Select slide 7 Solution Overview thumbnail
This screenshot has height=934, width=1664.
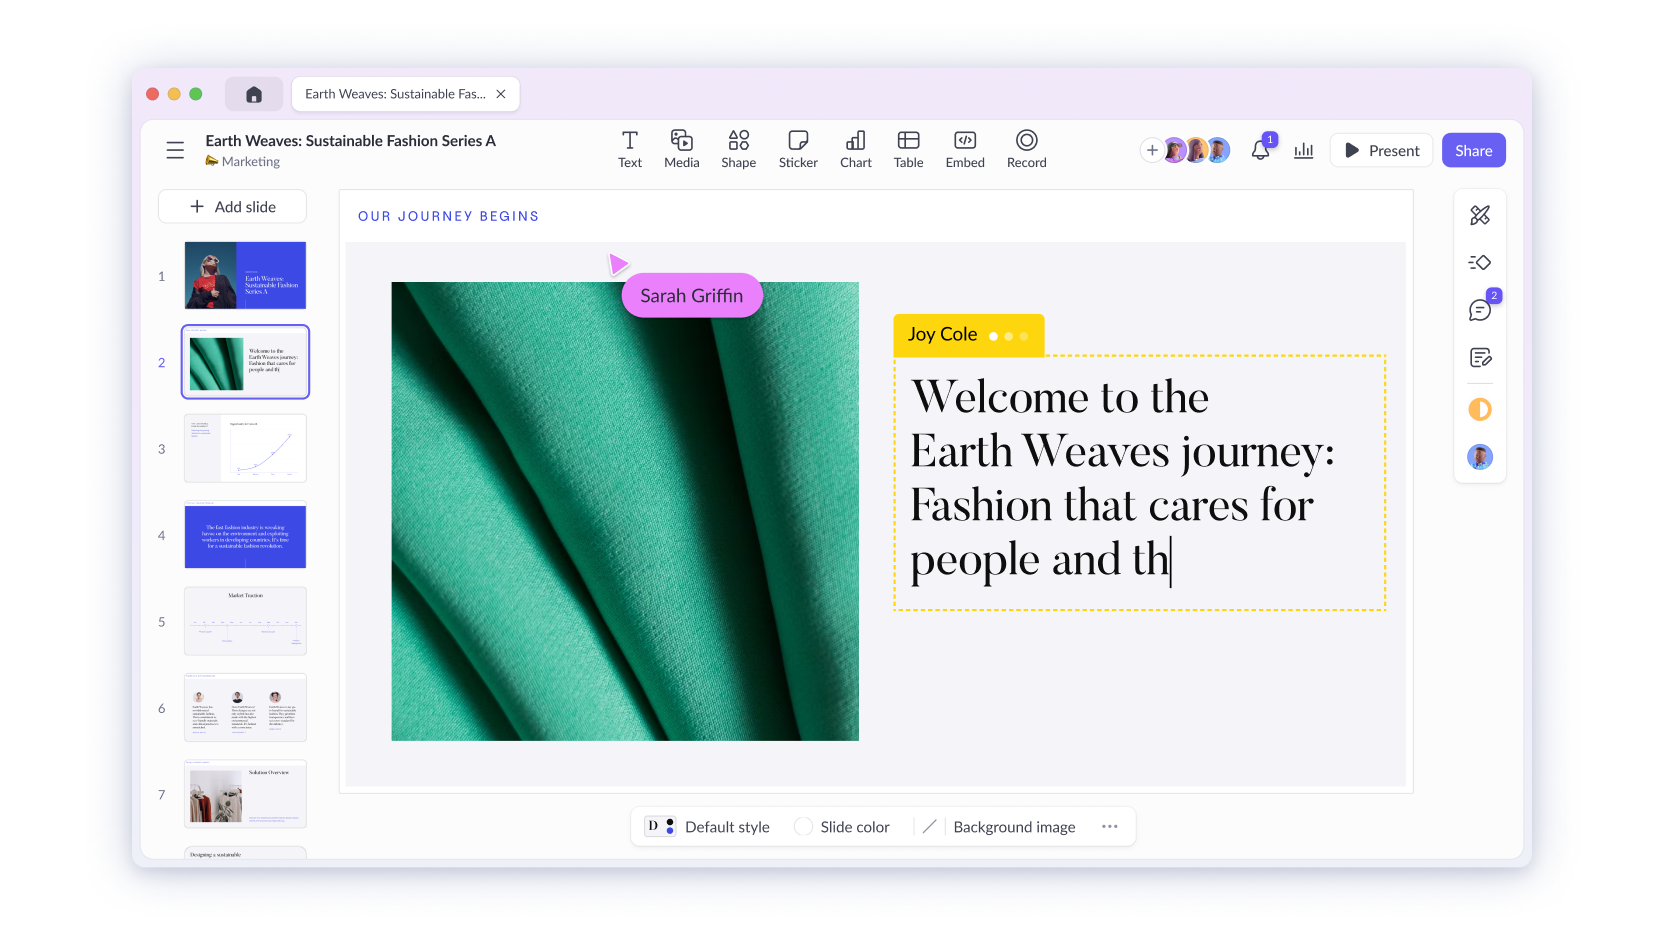click(x=245, y=794)
